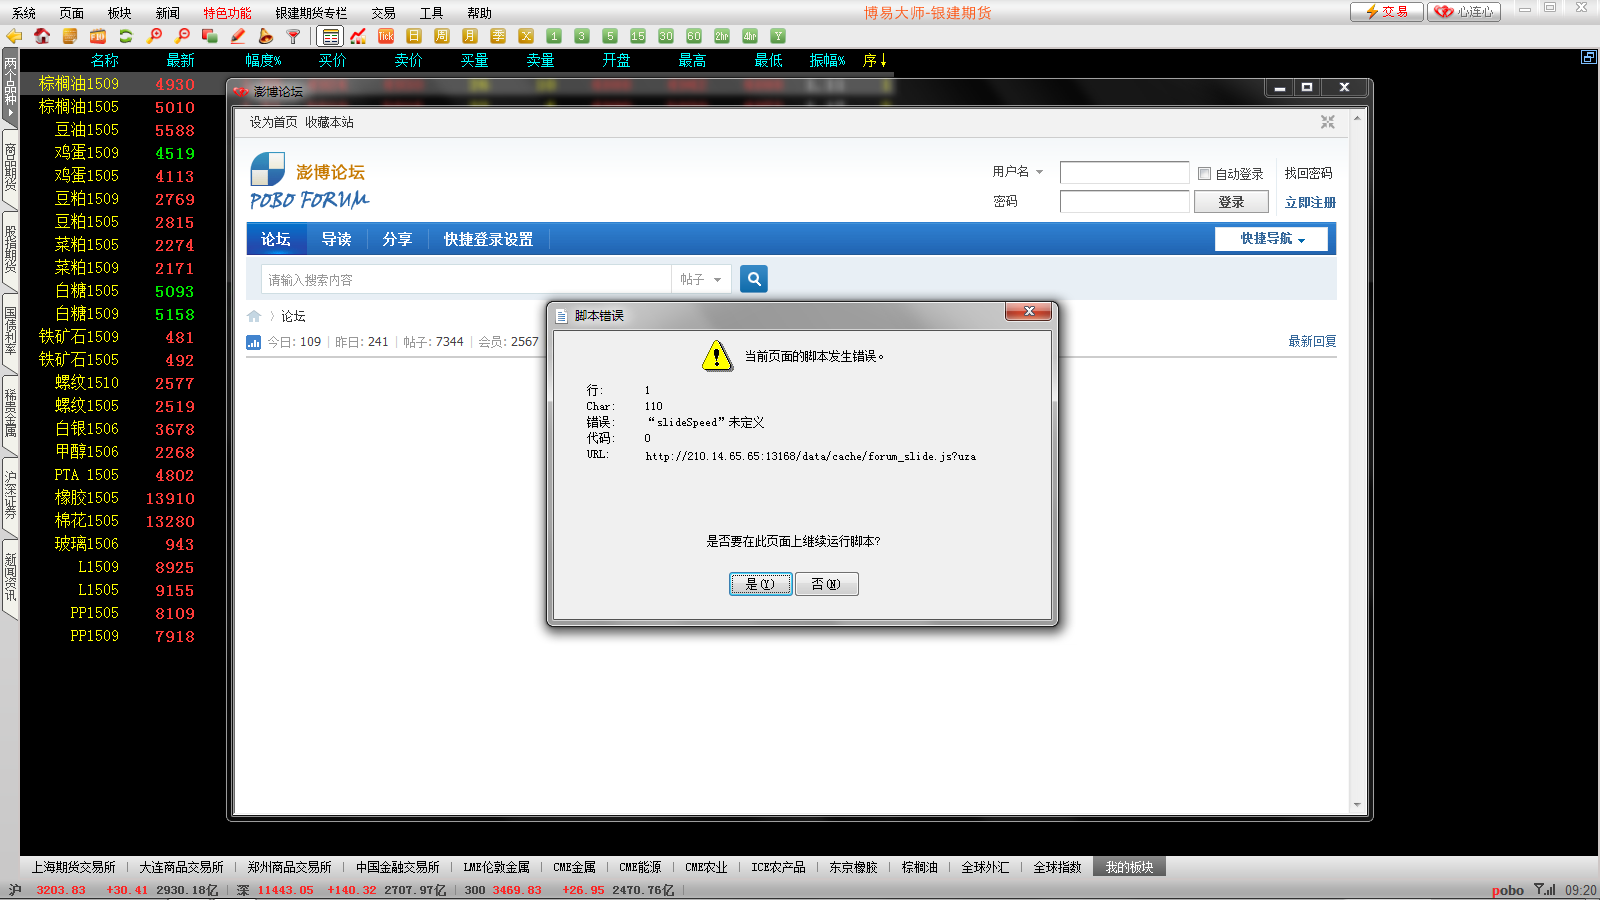This screenshot has height=900, width=1600.
Task: Expand the 用户名 login type dropdown
Action: (x=1018, y=172)
